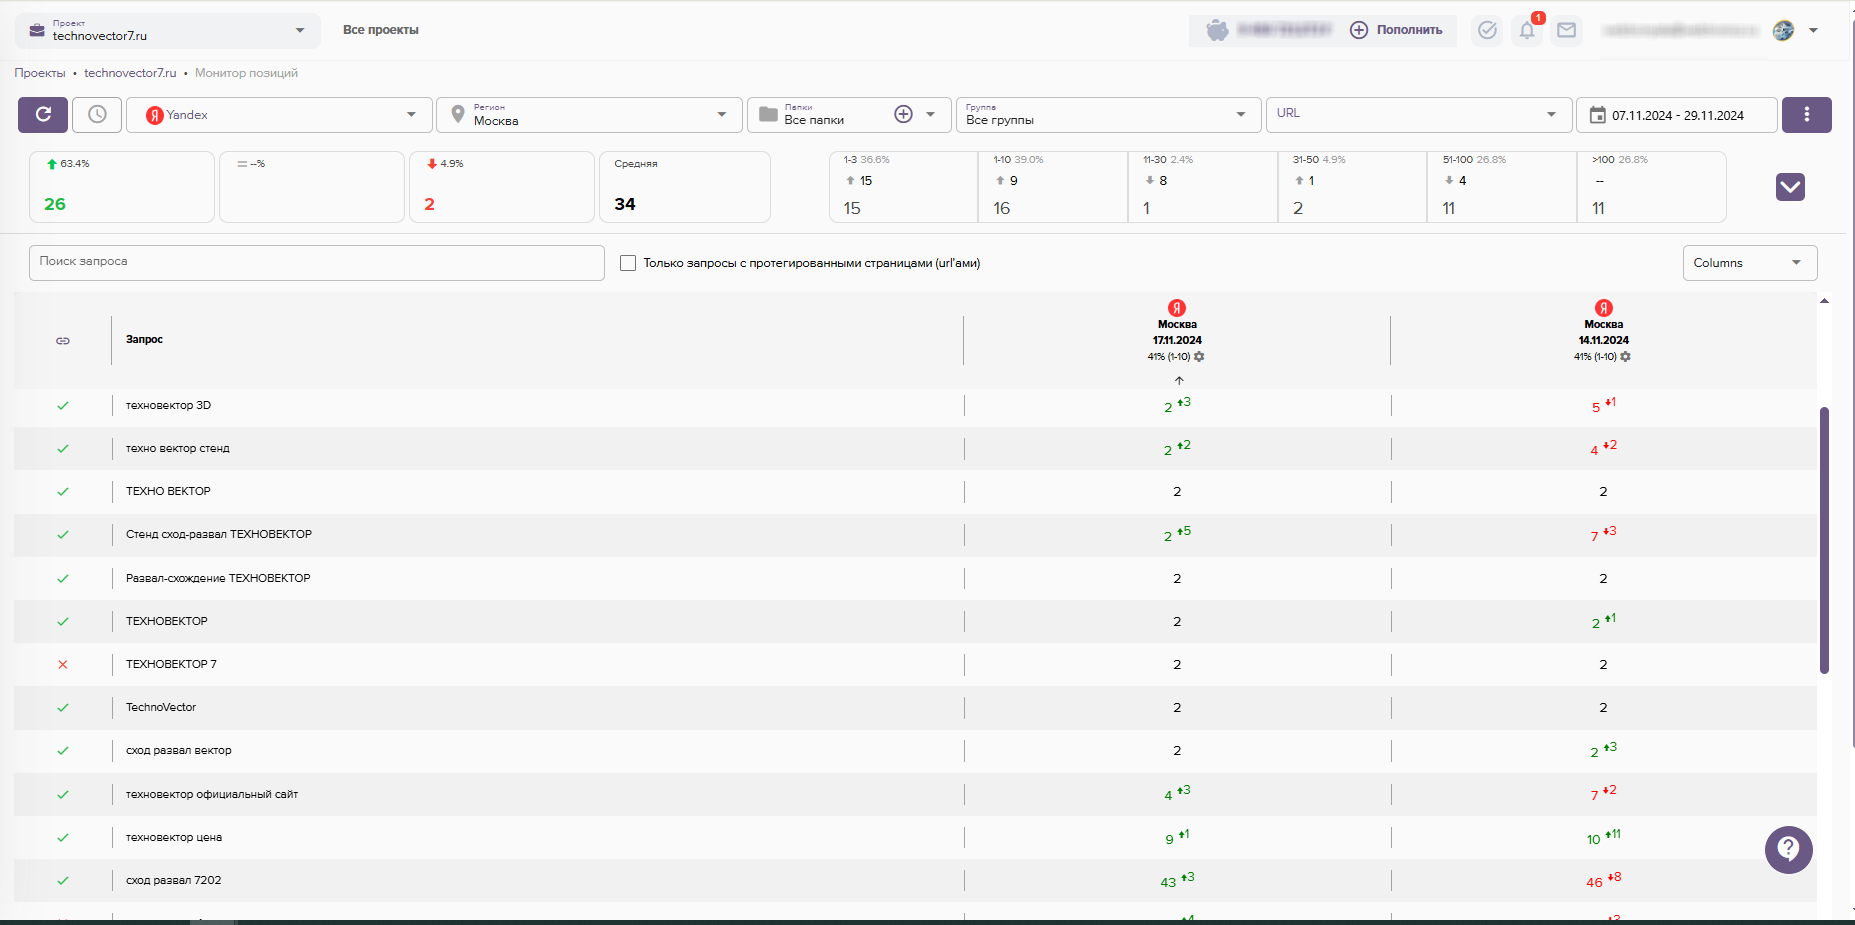Open the Yandex search engine dropdown

pos(280,115)
